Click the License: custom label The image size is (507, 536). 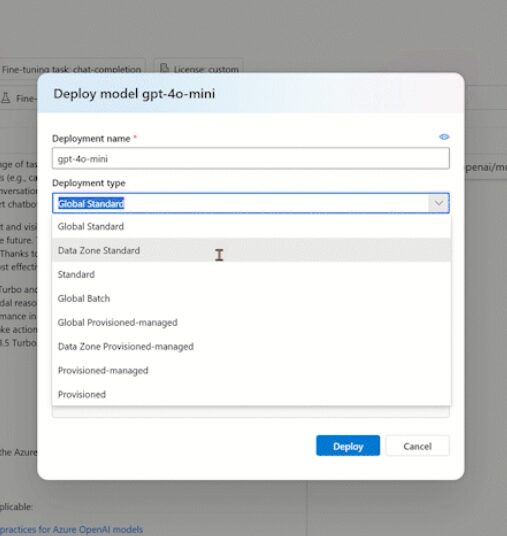click(x=206, y=69)
